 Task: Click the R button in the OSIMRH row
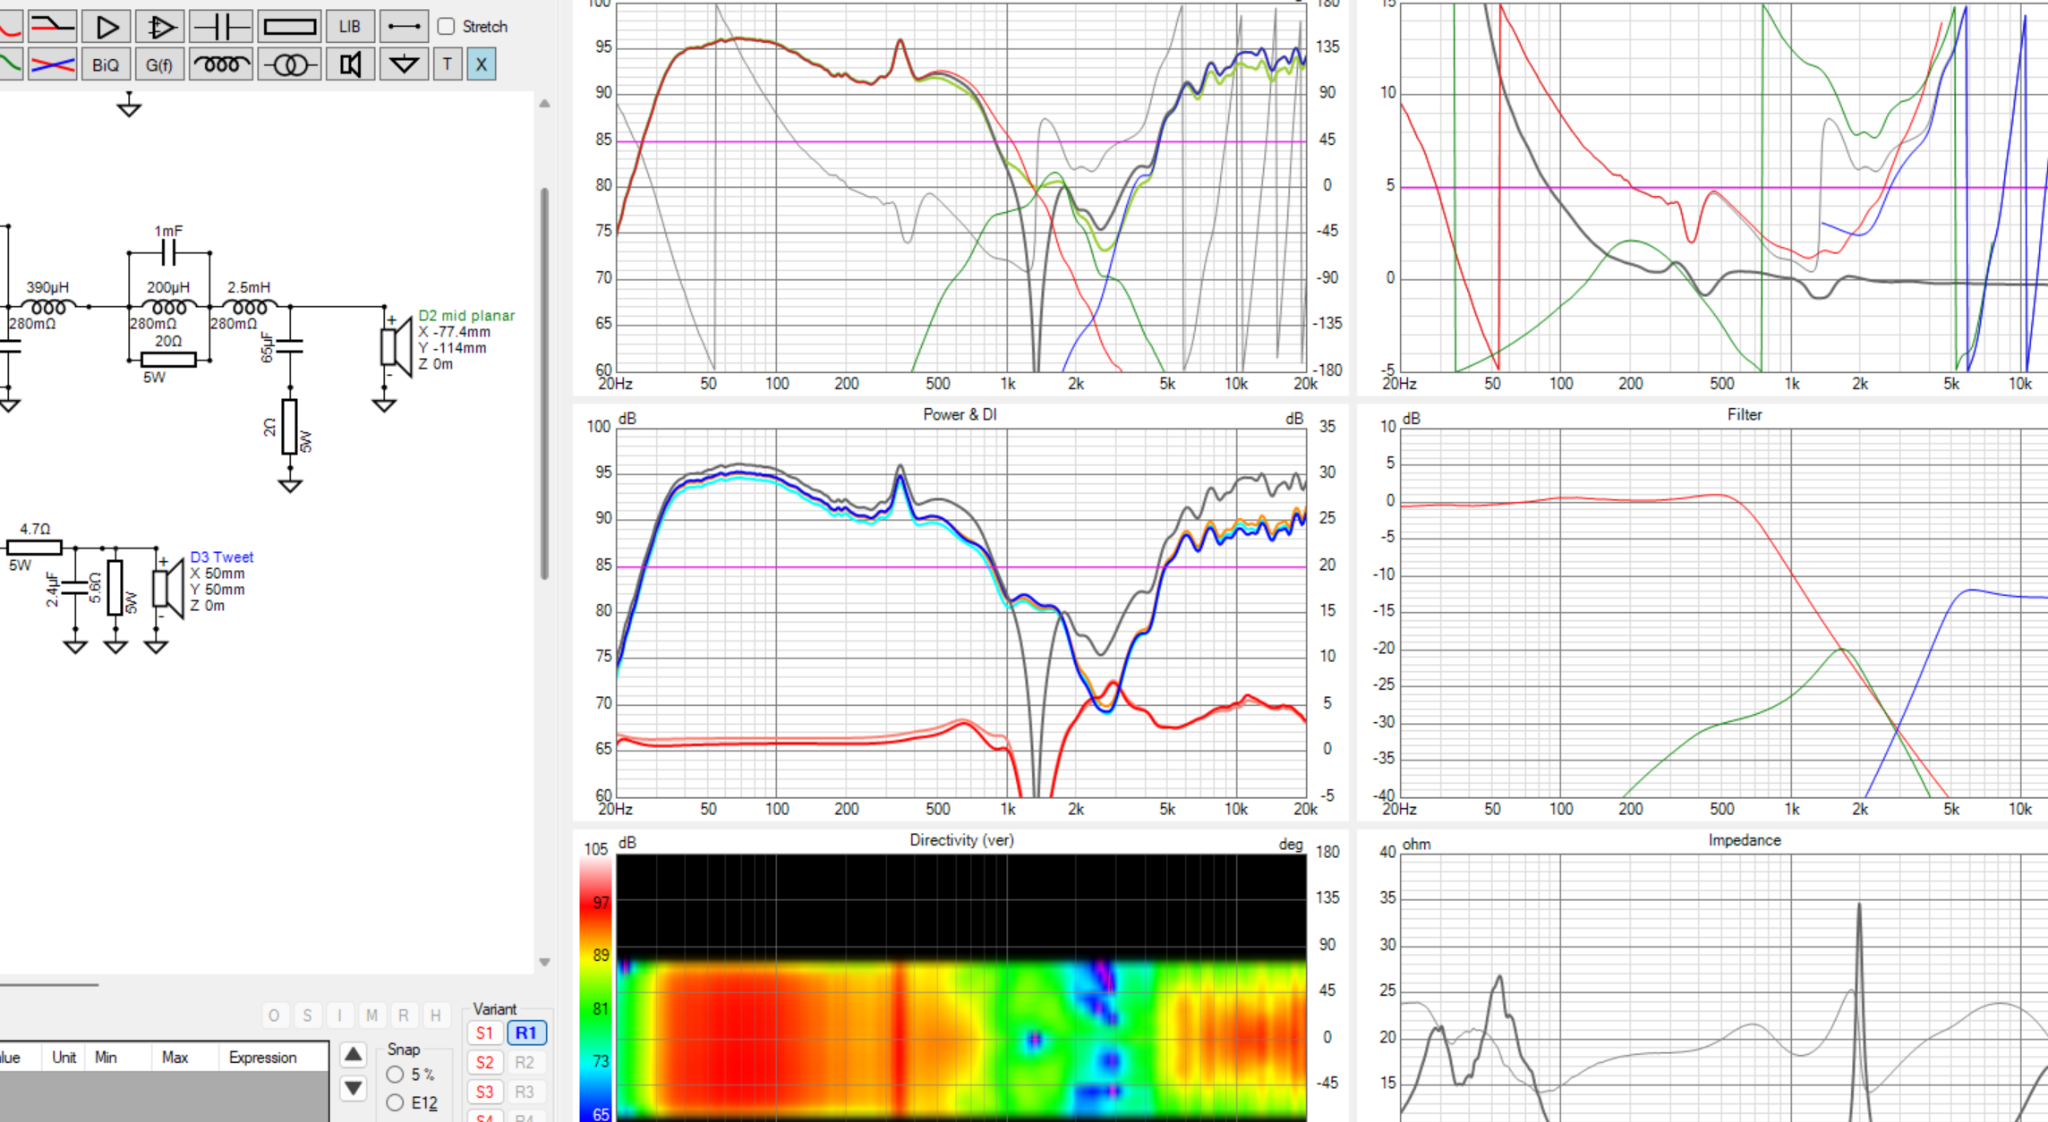pos(403,1015)
